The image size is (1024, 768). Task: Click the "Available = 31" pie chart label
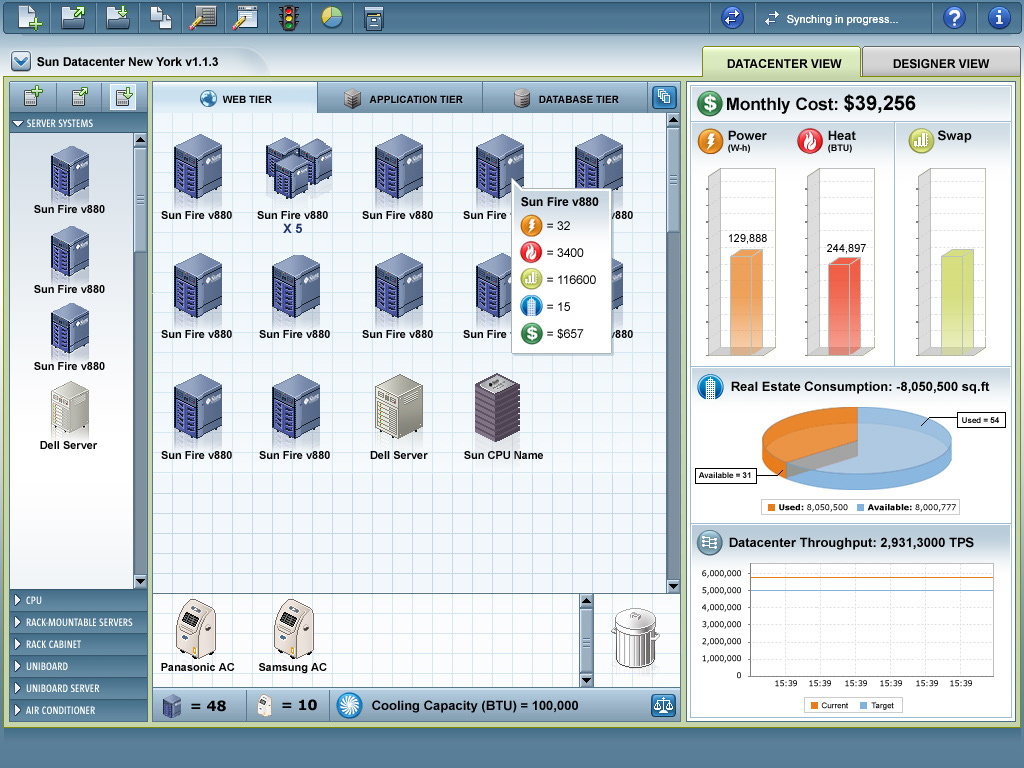pos(725,475)
